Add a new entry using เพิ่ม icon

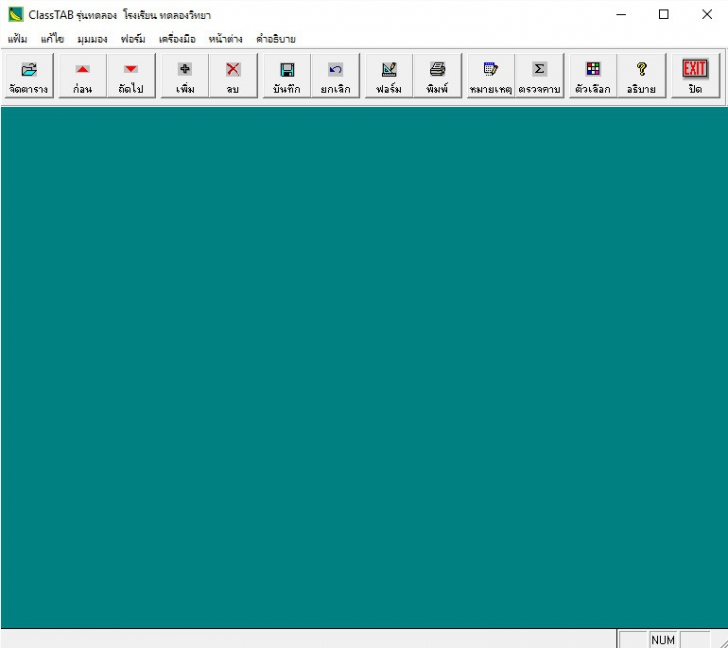click(184, 76)
